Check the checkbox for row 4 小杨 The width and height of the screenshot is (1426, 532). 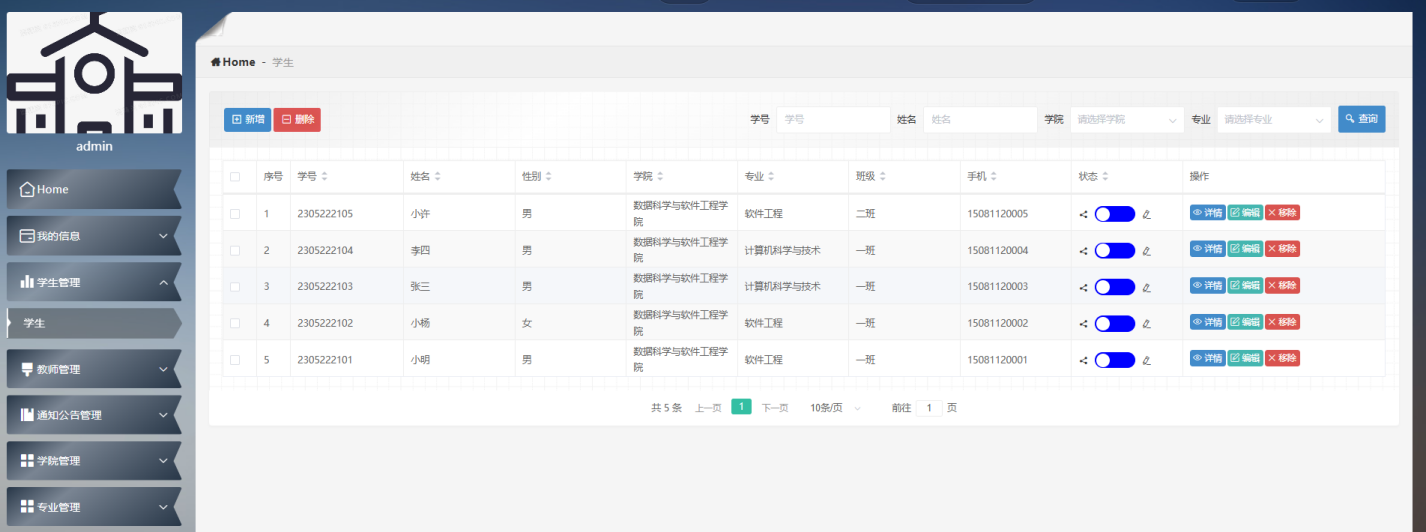[x=235, y=323]
